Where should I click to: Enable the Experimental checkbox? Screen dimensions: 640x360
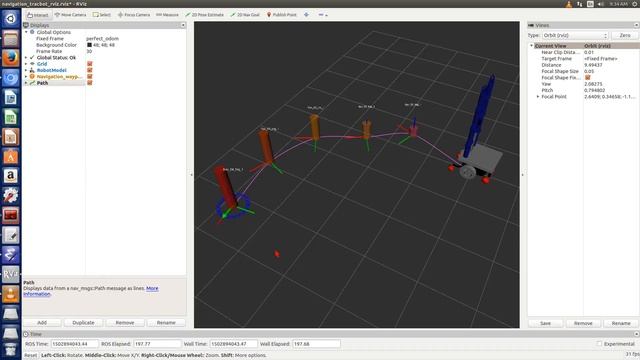pos(599,344)
